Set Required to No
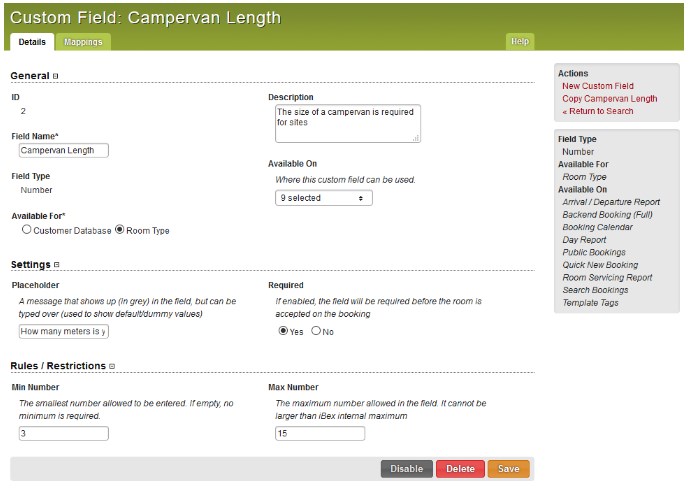Image resolution: width=689 pixels, height=492 pixels. click(316, 331)
